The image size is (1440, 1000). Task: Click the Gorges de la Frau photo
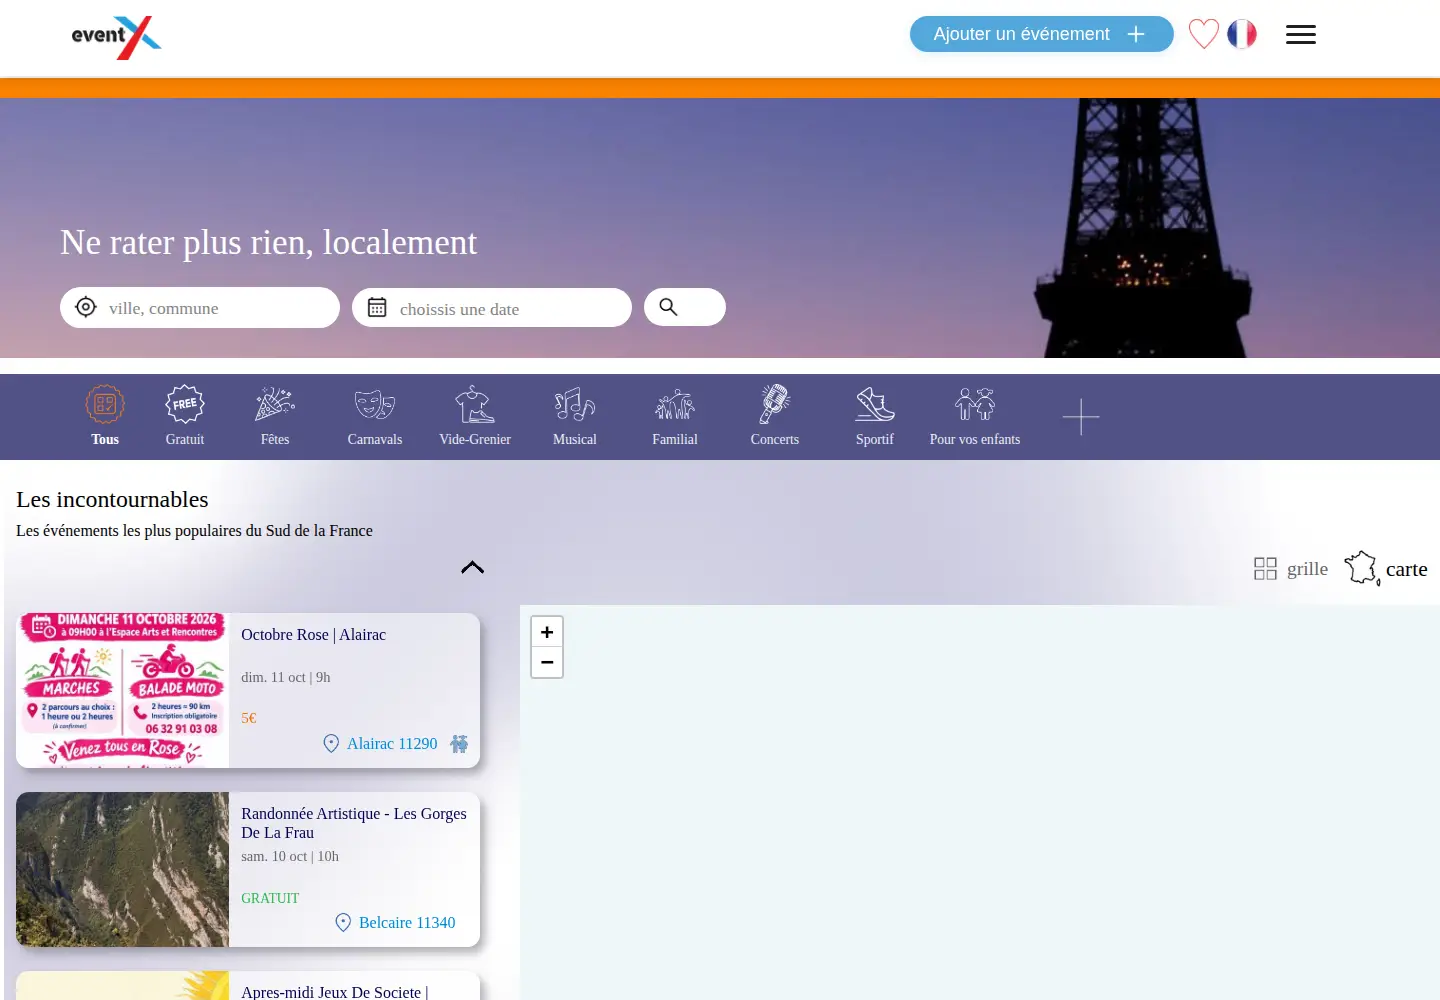(x=122, y=869)
